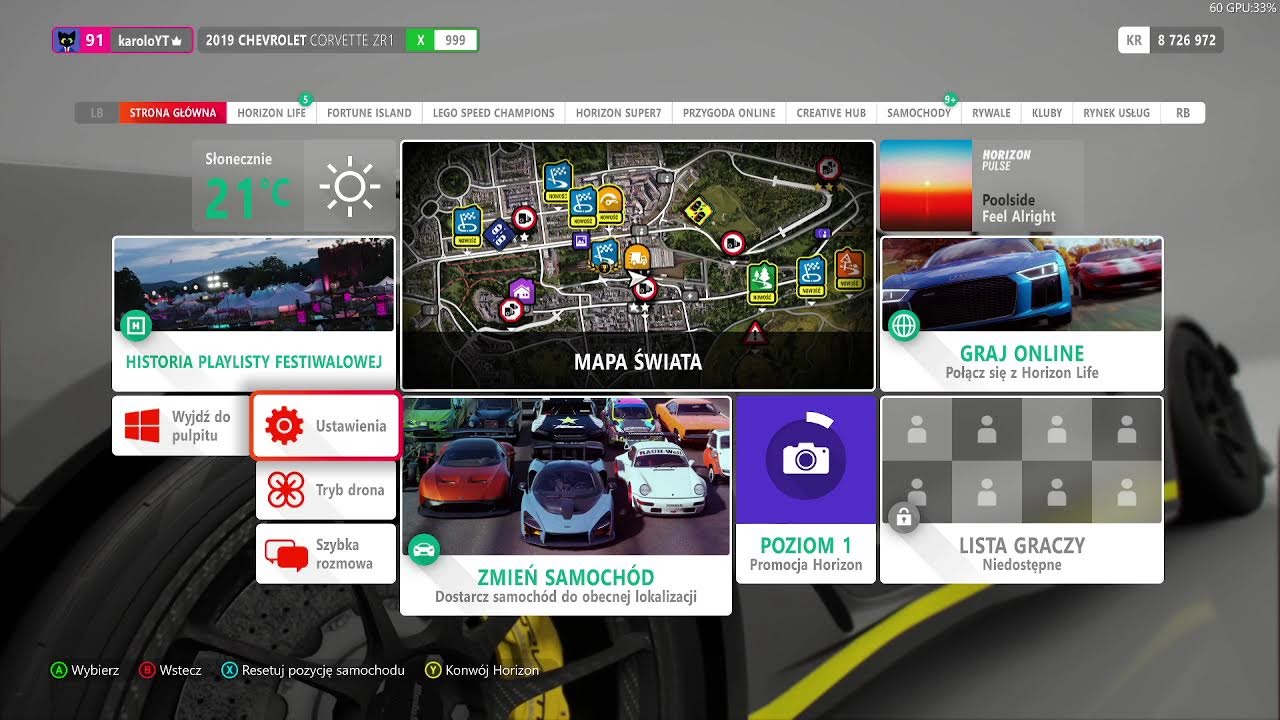Screen dimensions: 1280x720
Task: Switch to Creative Hub tab
Action: pyautogui.click(x=831, y=113)
